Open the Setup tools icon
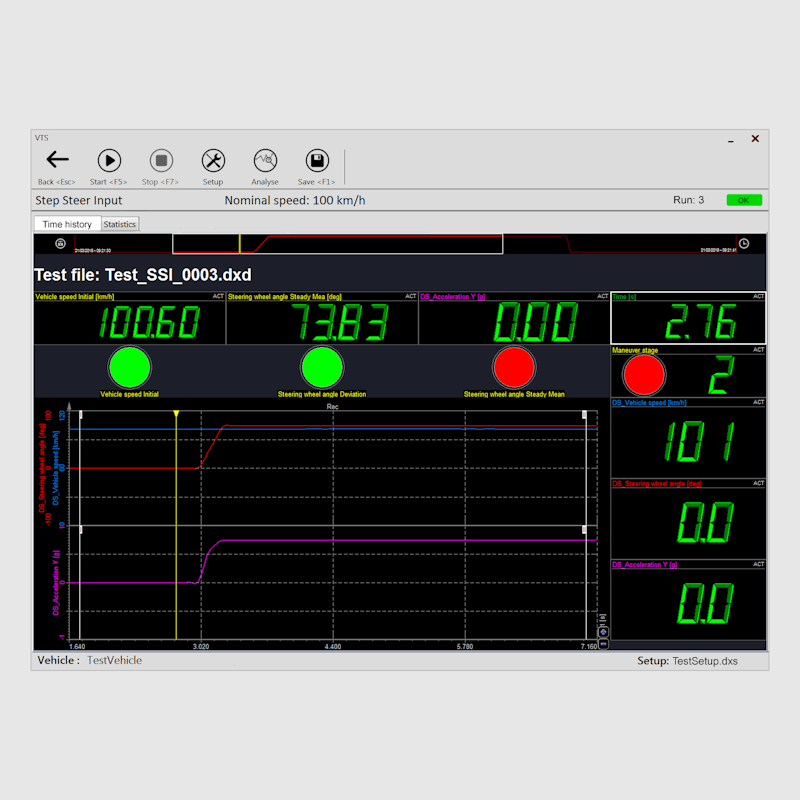 click(x=213, y=160)
